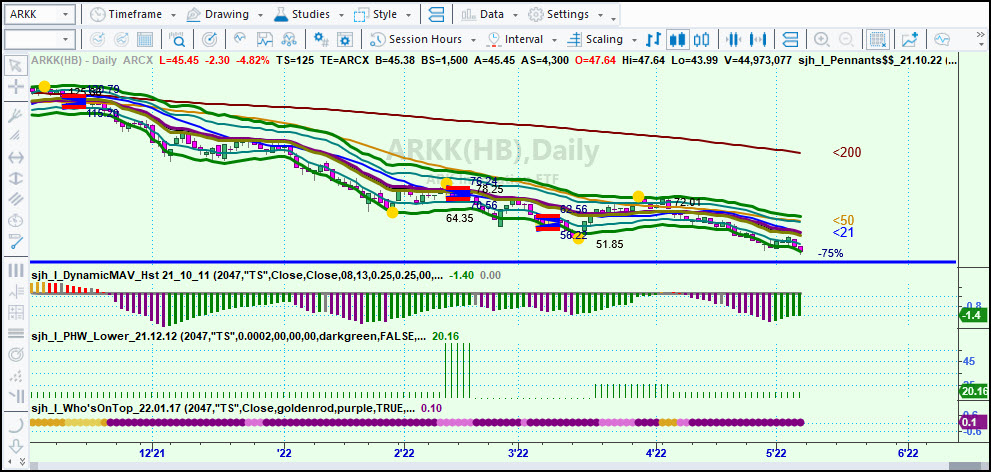The height and width of the screenshot is (472, 991).
Task: Click the <50 moving average label
Action: click(x=844, y=220)
